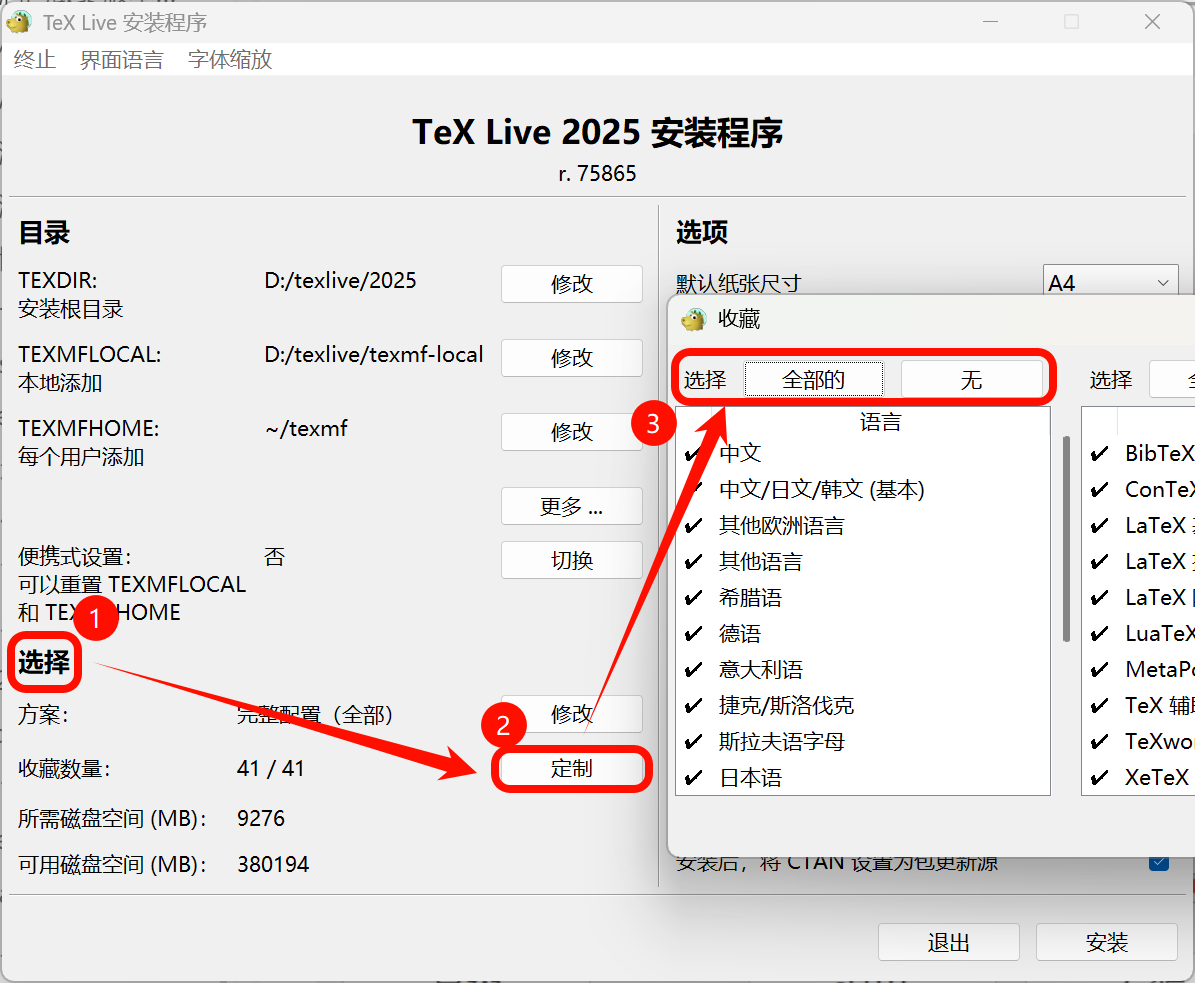Toggle the 日本语 collection checkmark
The width and height of the screenshot is (1195, 983).
(x=692, y=778)
